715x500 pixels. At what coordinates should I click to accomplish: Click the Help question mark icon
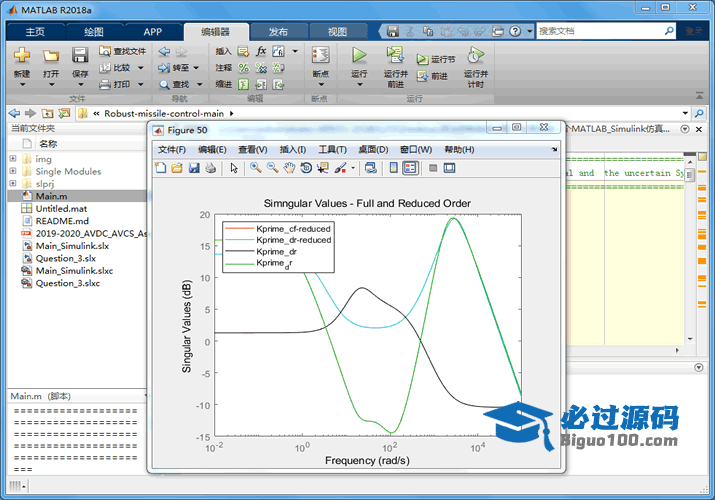pyautogui.click(x=515, y=31)
